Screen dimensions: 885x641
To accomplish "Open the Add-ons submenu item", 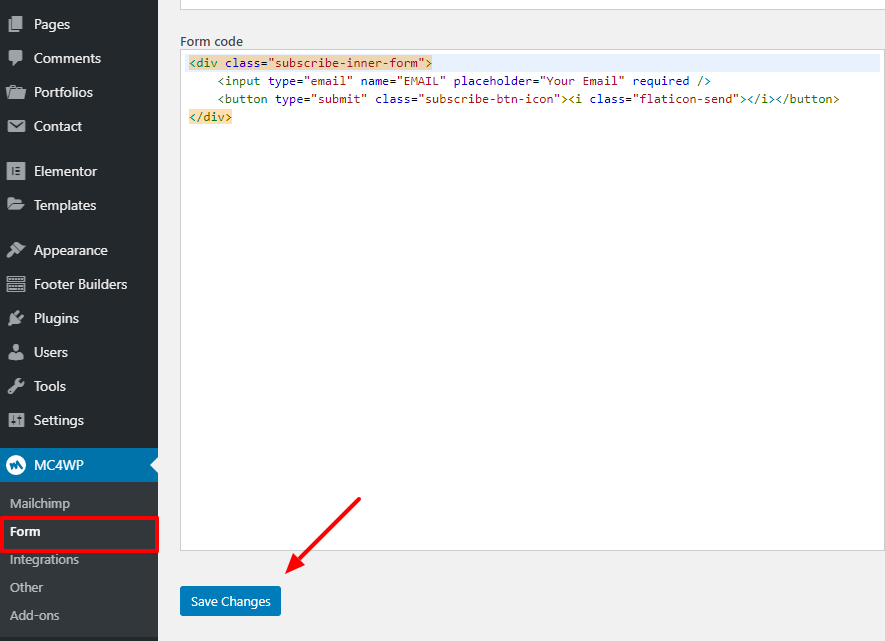I will (34, 615).
